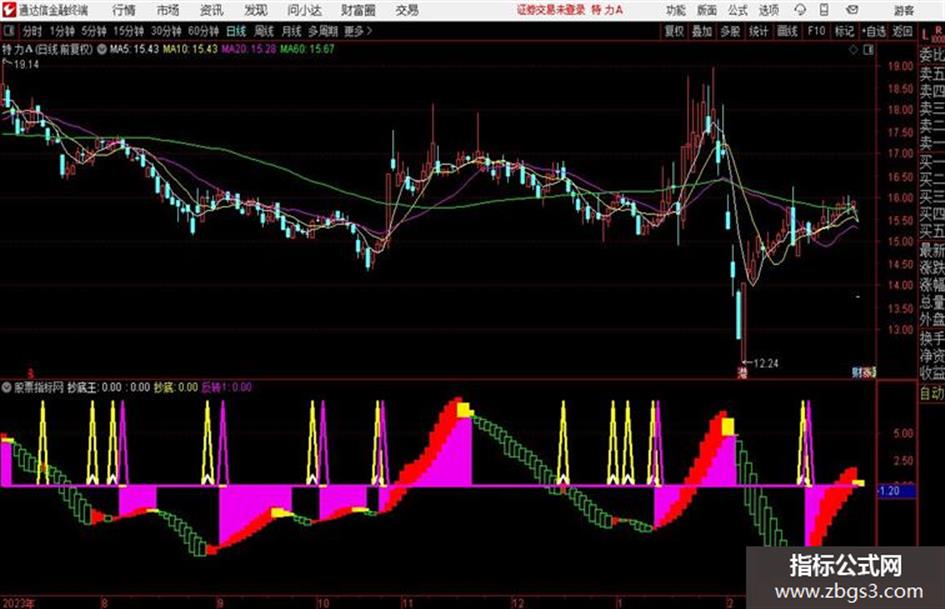Switch to the 60分钟 period tab
945x609 pixels.
[203, 31]
